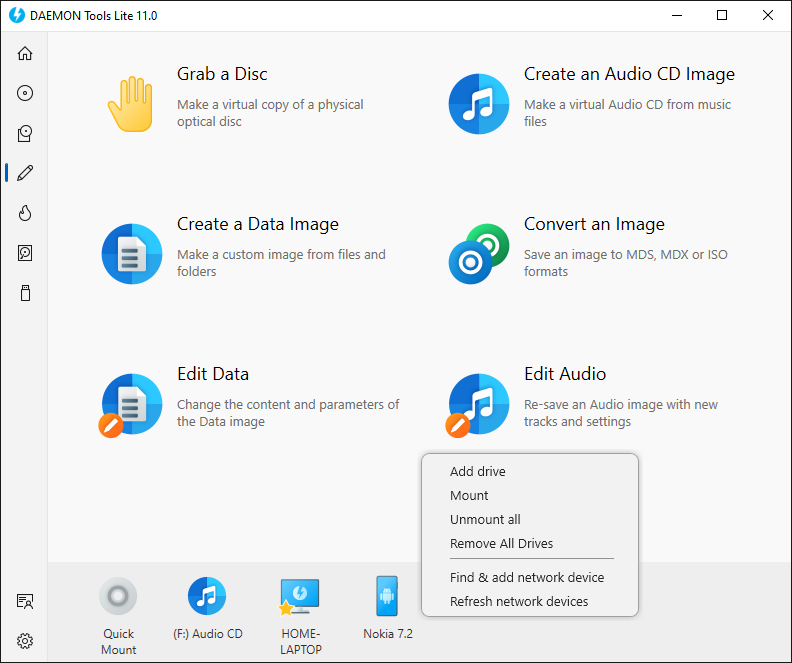This screenshot has height=663, width=792.
Task: Open the Grab a Disc heading
Action: pyautogui.click(x=222, y=74)
